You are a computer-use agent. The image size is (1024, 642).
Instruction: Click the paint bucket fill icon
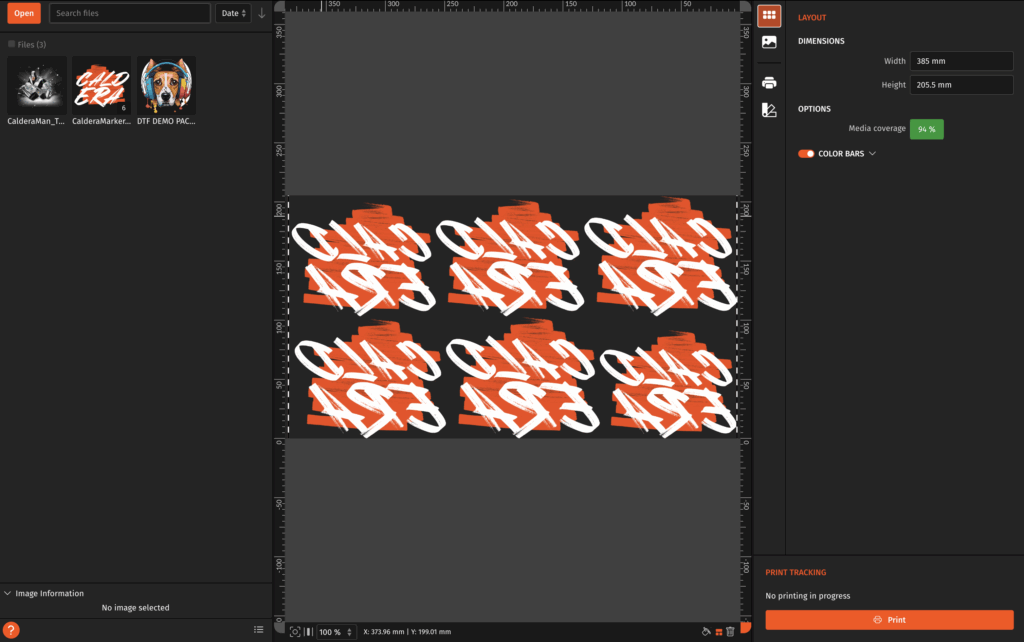[x=706, y=631]
